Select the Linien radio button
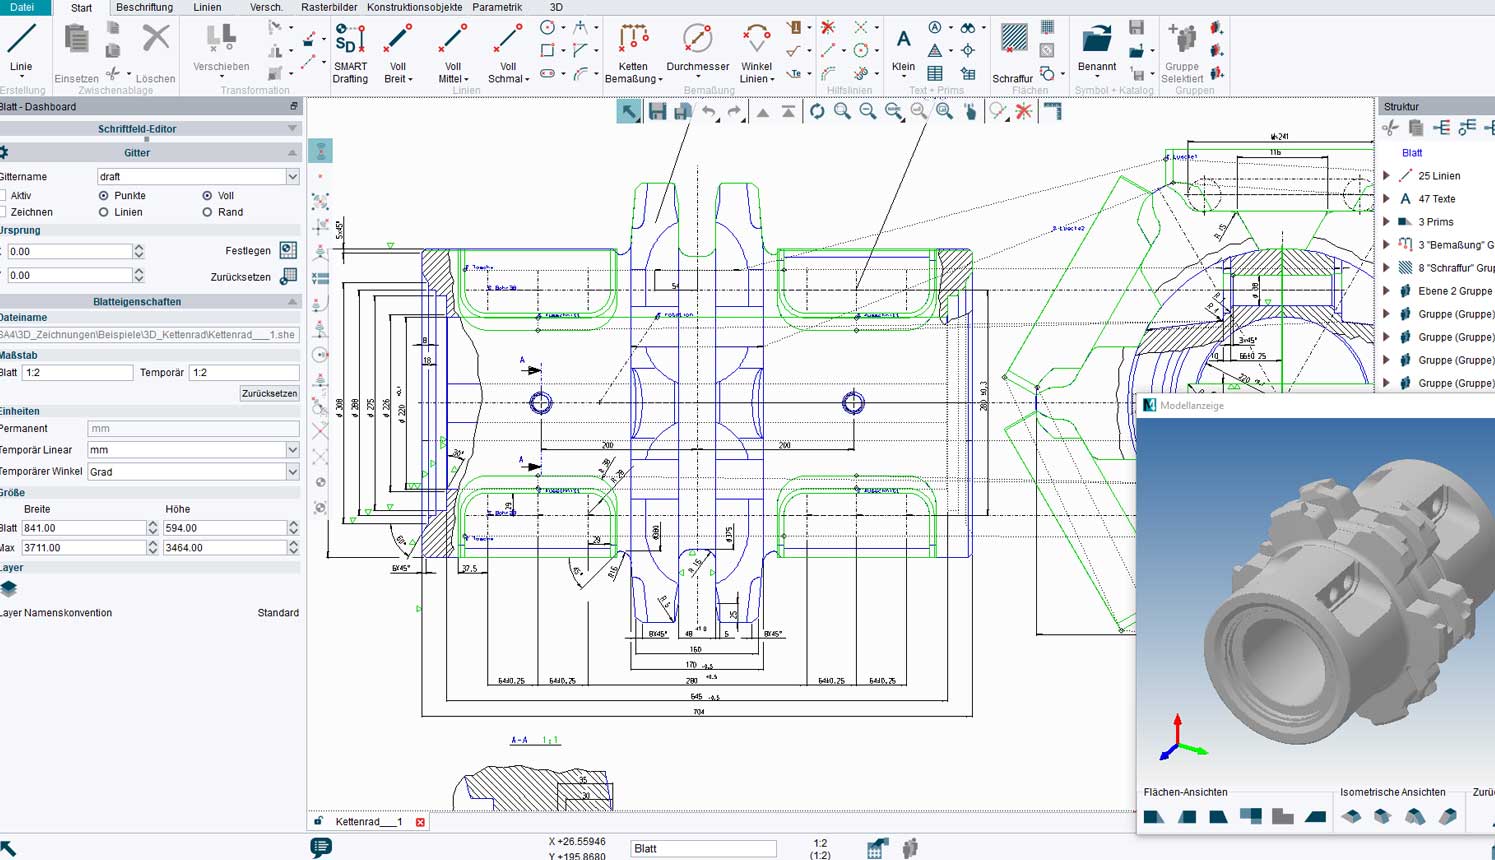This screenshot has width=1495, height=860. pos(104,212)
